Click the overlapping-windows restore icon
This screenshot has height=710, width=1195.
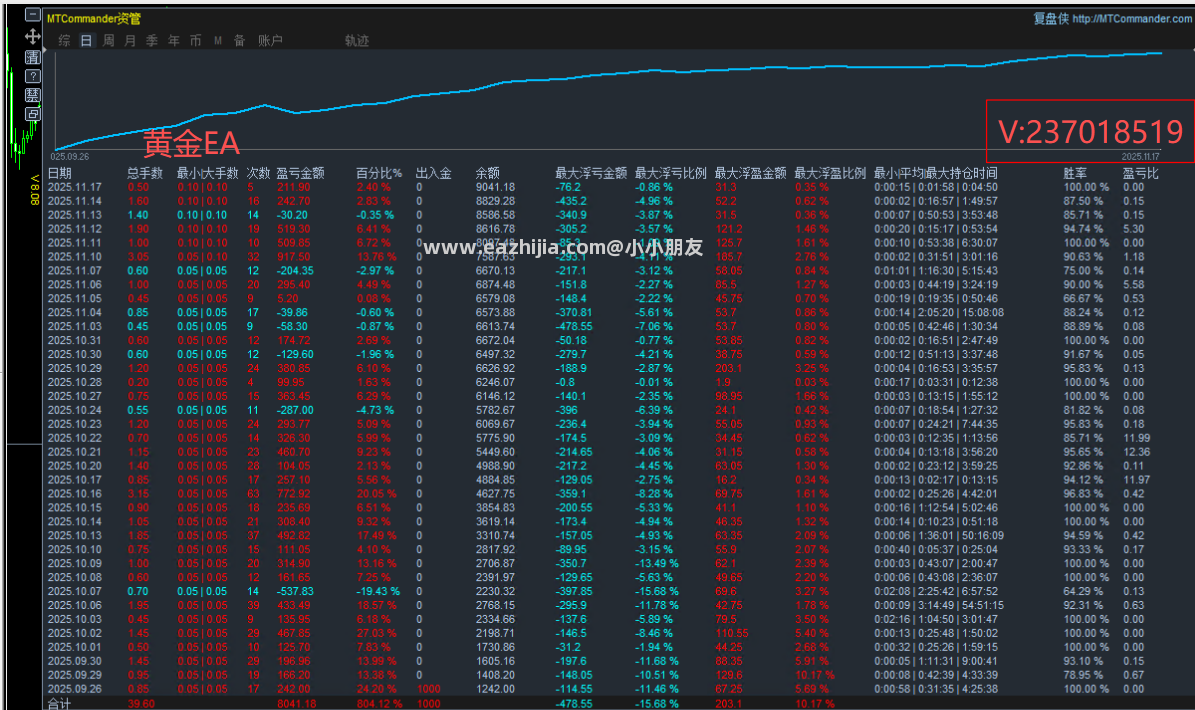click(x=33, y=114)
